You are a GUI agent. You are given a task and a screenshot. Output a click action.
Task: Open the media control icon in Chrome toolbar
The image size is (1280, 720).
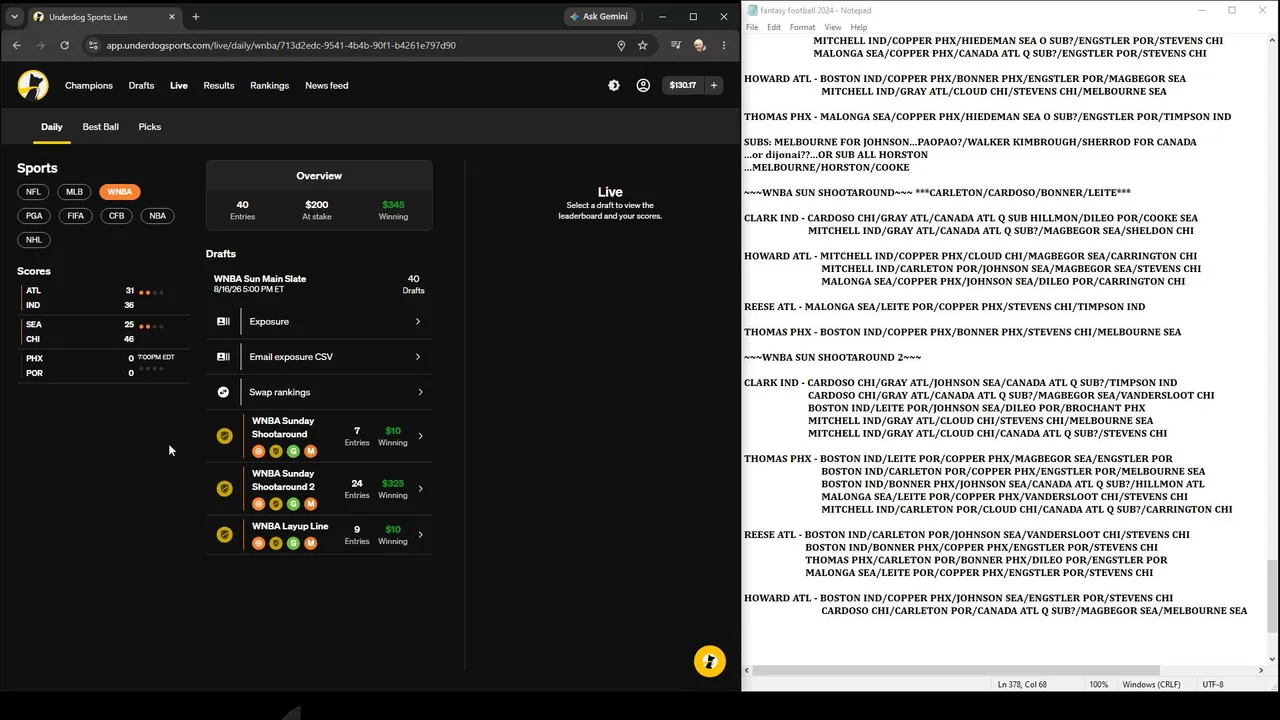[x=676, y=45]
